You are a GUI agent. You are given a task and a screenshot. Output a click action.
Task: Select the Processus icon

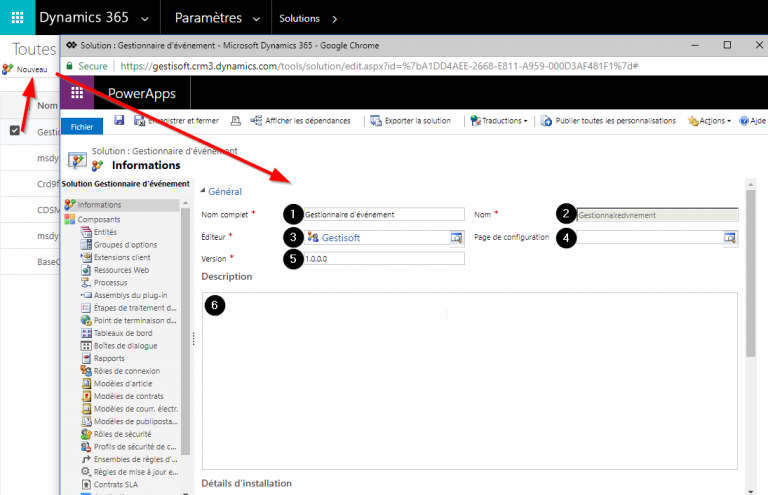[86, 283]
